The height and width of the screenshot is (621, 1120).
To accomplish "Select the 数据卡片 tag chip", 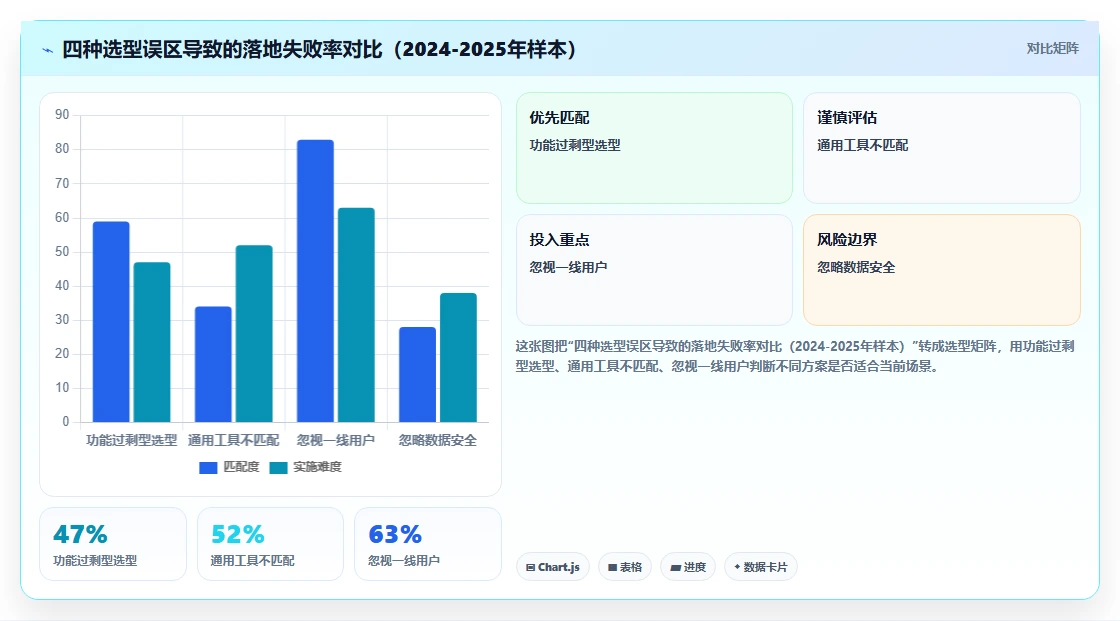I will 761,567.
